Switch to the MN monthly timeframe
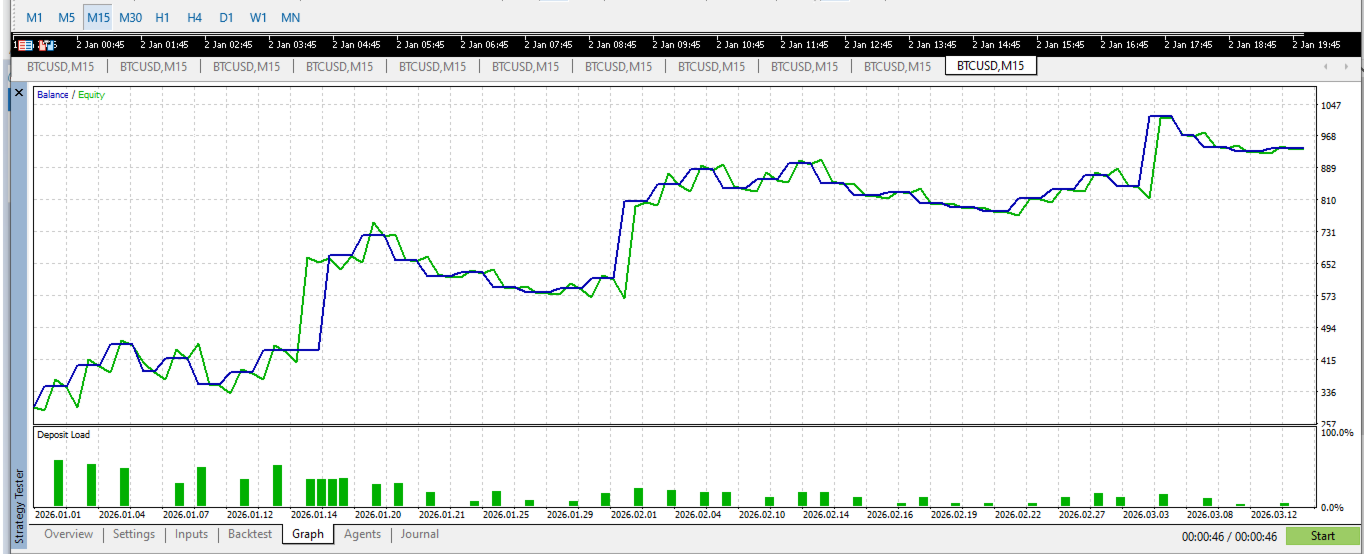Screen dimensions: 1364x554 (x=290, y=18)
